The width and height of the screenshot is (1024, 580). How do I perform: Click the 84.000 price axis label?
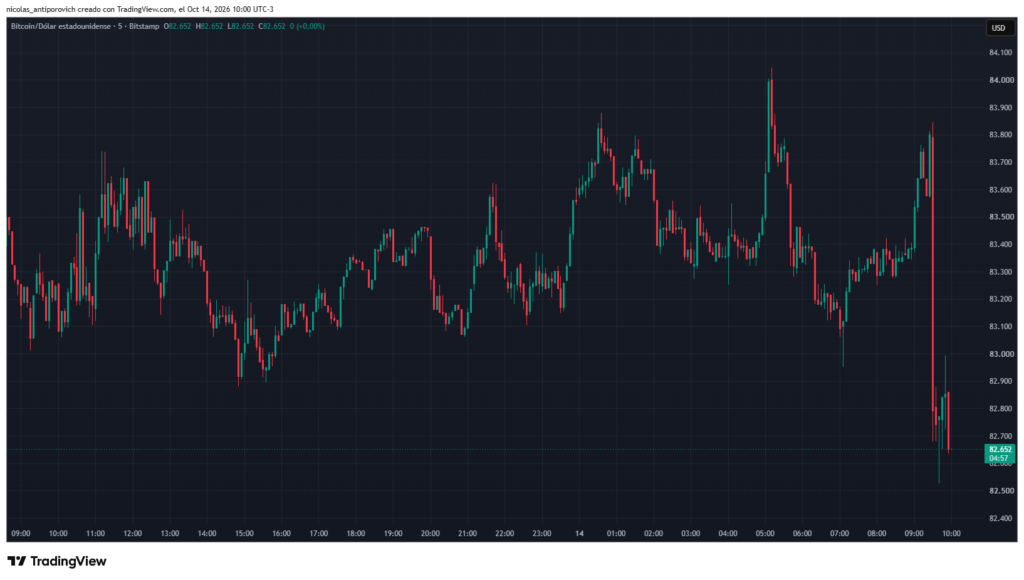1001,80
